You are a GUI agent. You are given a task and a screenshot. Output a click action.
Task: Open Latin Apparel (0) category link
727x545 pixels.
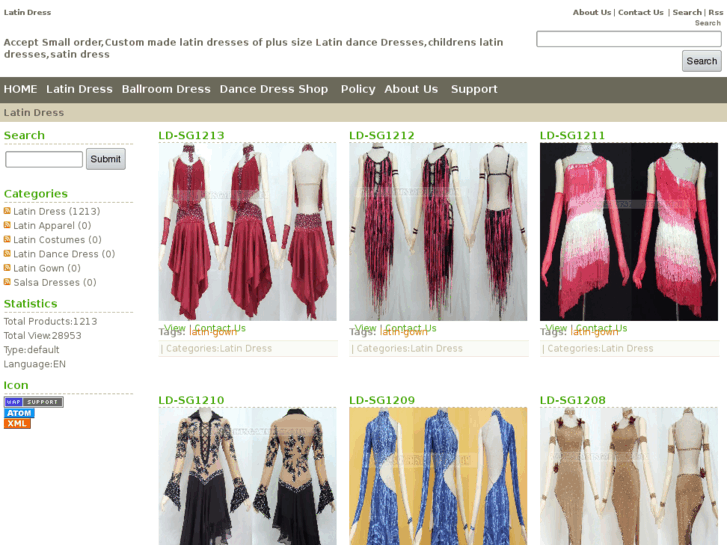pyautogui.click(x=52, y=225)
